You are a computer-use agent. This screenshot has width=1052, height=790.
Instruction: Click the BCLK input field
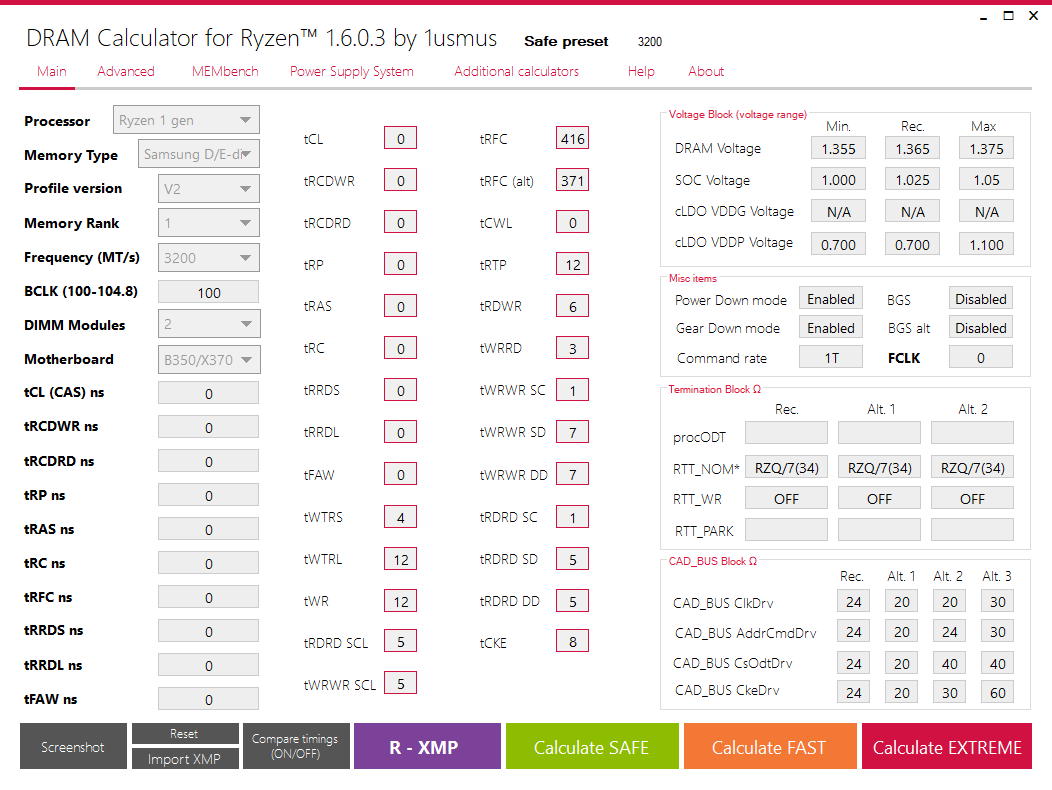pyautogui.click(x=209, y=292)
